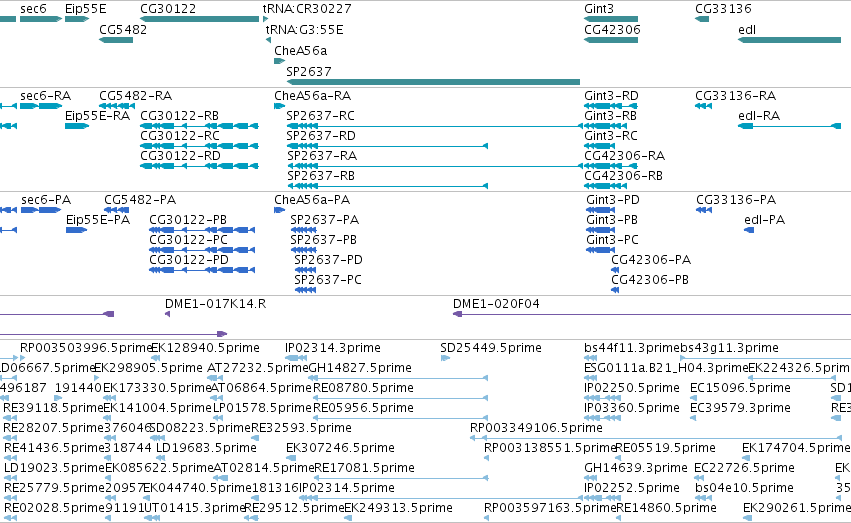851x523 pixels.
Task: Click the EC15096.5prime EST label
Action: pos(740,388)
